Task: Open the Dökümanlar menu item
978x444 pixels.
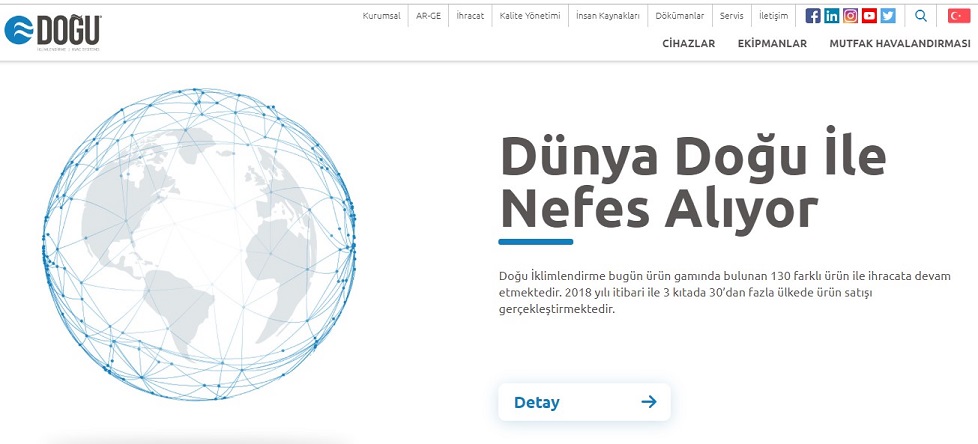Action: [x=680, y=16]
